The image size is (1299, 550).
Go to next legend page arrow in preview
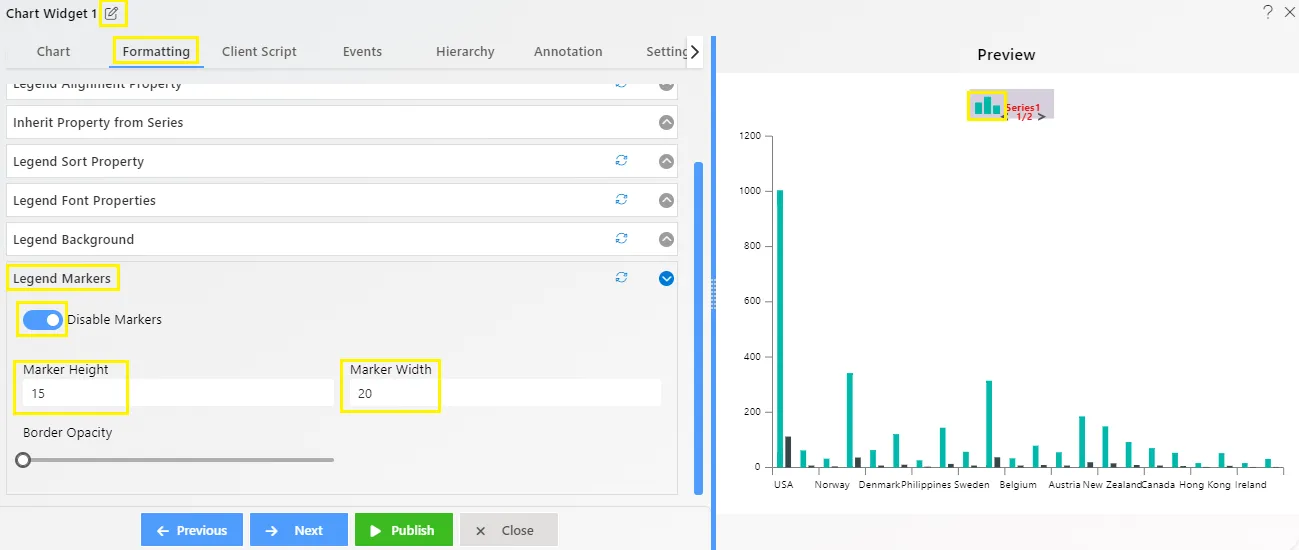(1042, 116)
